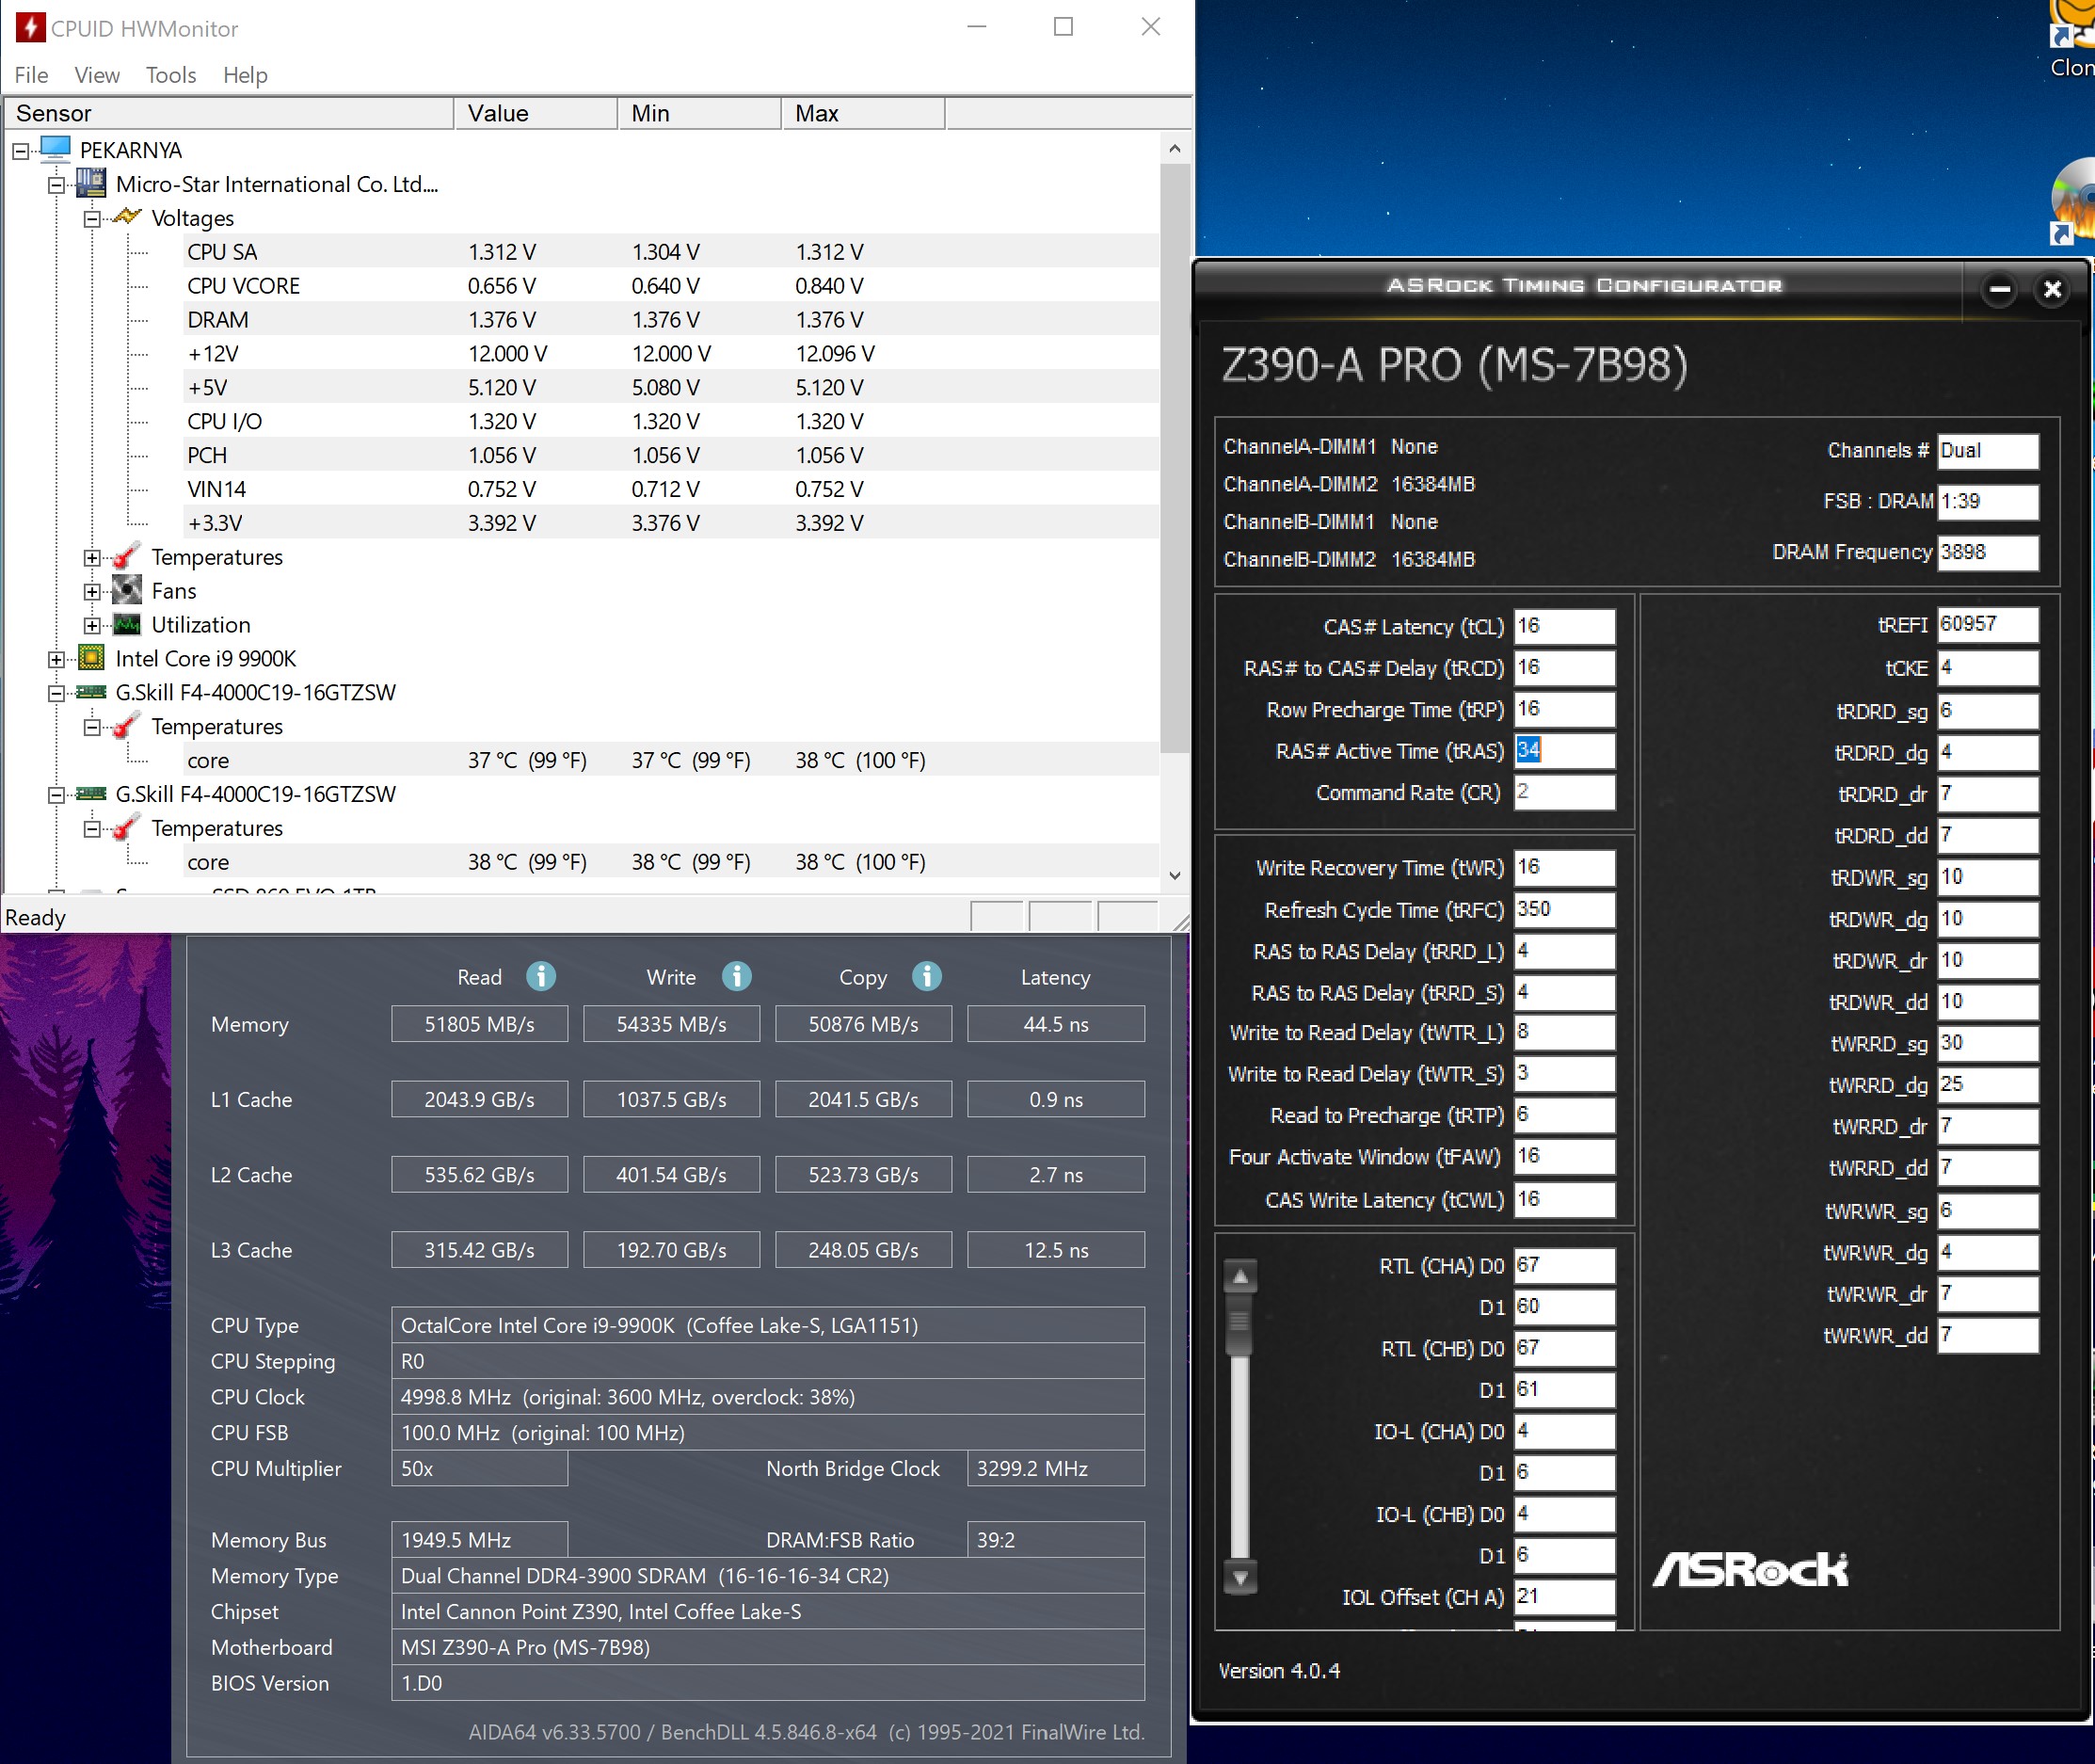The width and height of the screenshot is (2095, 1764).
Task: Open the Tools menu
Action: (x=170, y=75)
